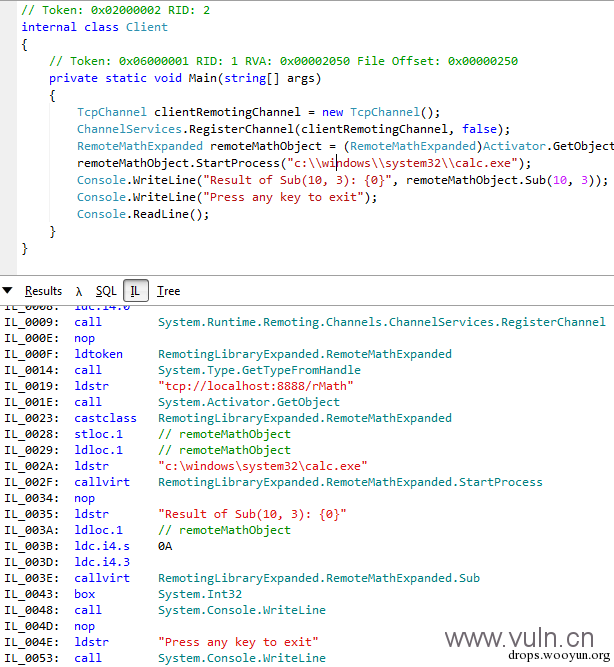Click ChannelServices in the RegisterChannel line

coord(129,129)
